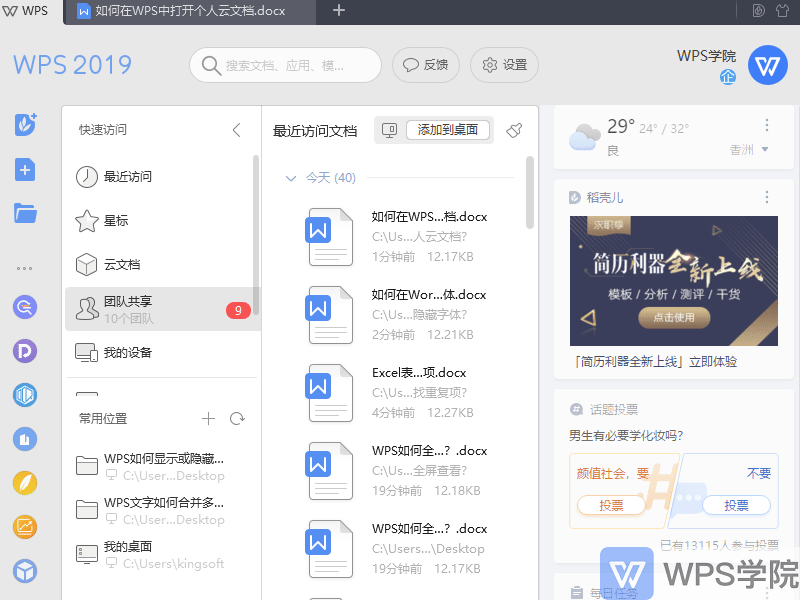Click 点击使用 button on banner

(x=673, y=317)
